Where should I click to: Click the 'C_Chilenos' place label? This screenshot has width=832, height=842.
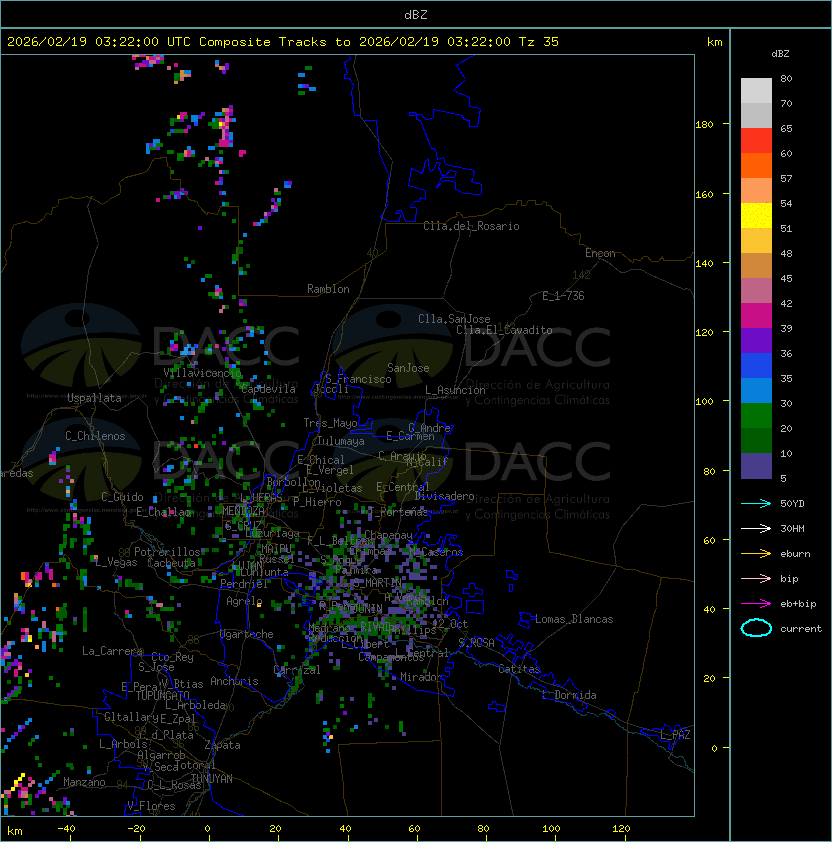point(95,436)
